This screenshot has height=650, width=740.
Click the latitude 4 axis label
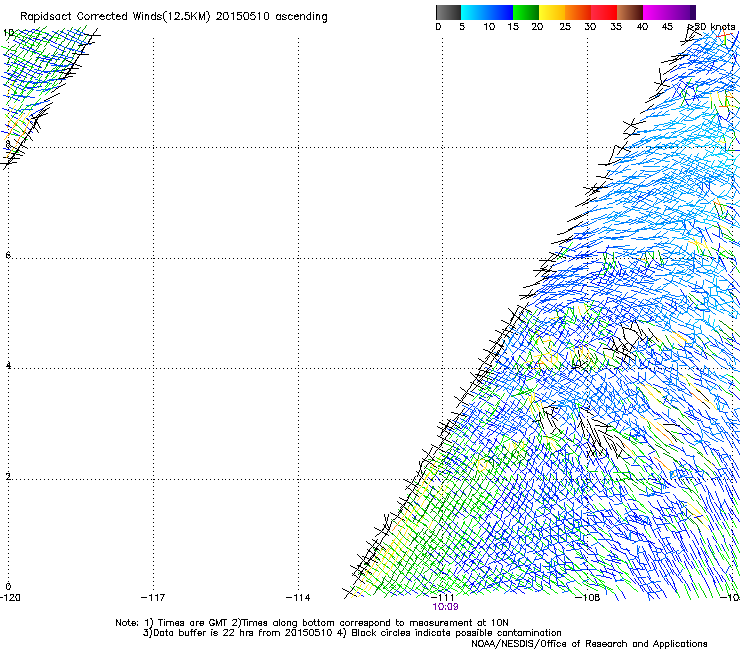tap(8, 365)
